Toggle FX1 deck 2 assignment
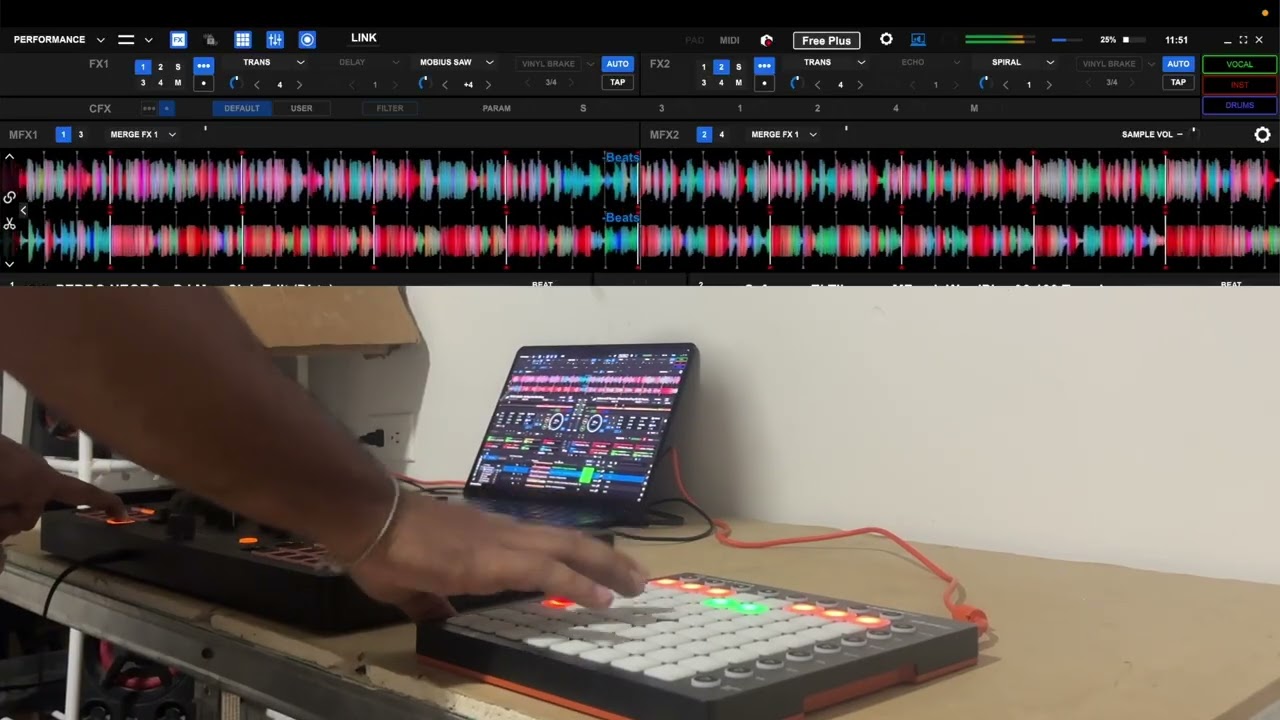 (x=160, y=67)
